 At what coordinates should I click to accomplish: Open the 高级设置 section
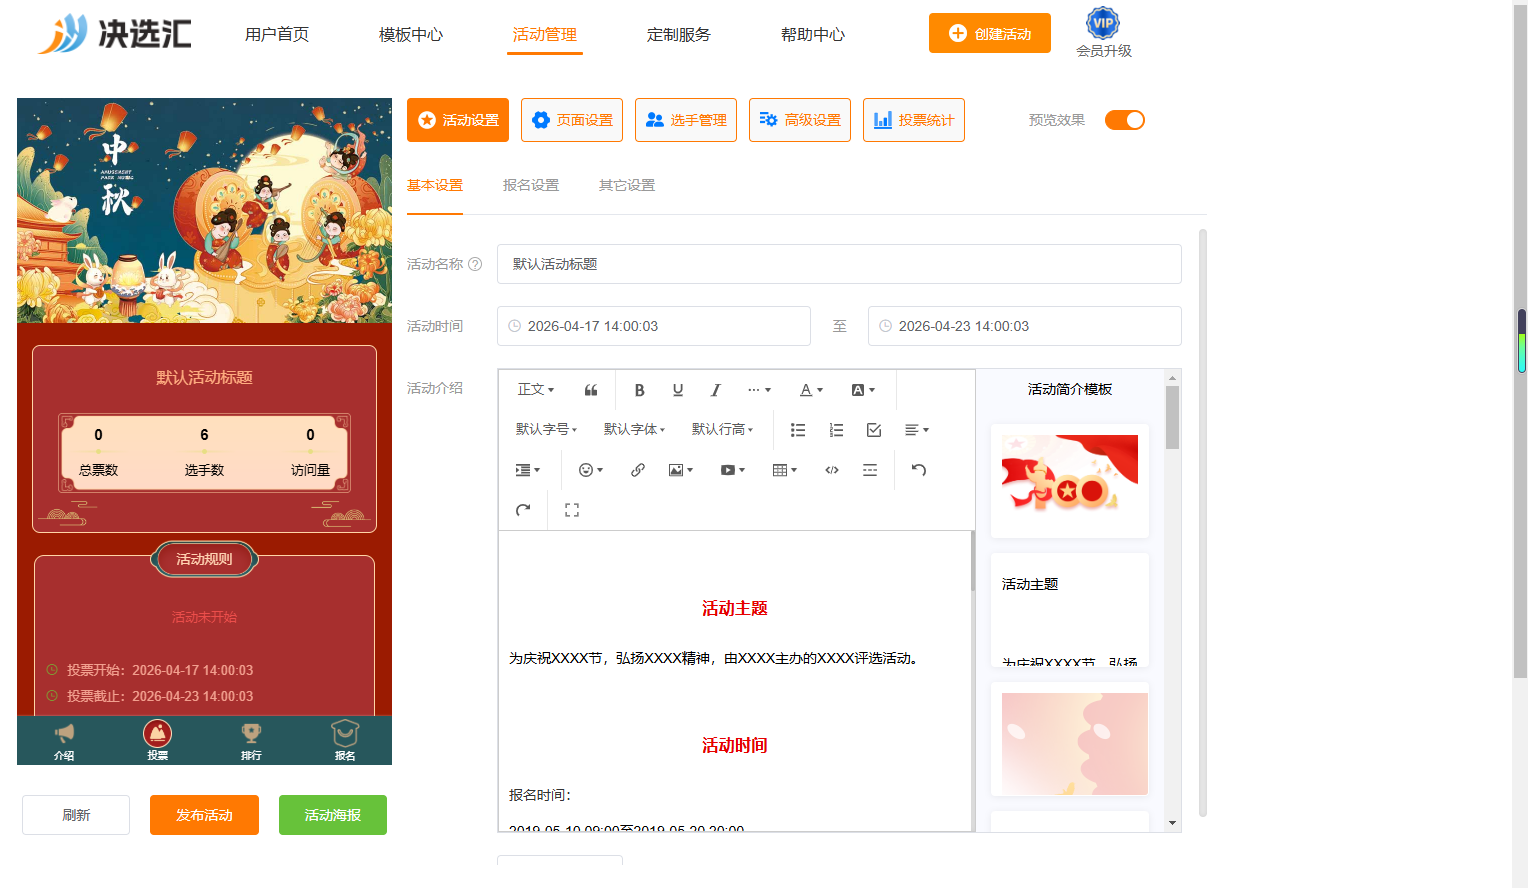(x=800, y=120)
